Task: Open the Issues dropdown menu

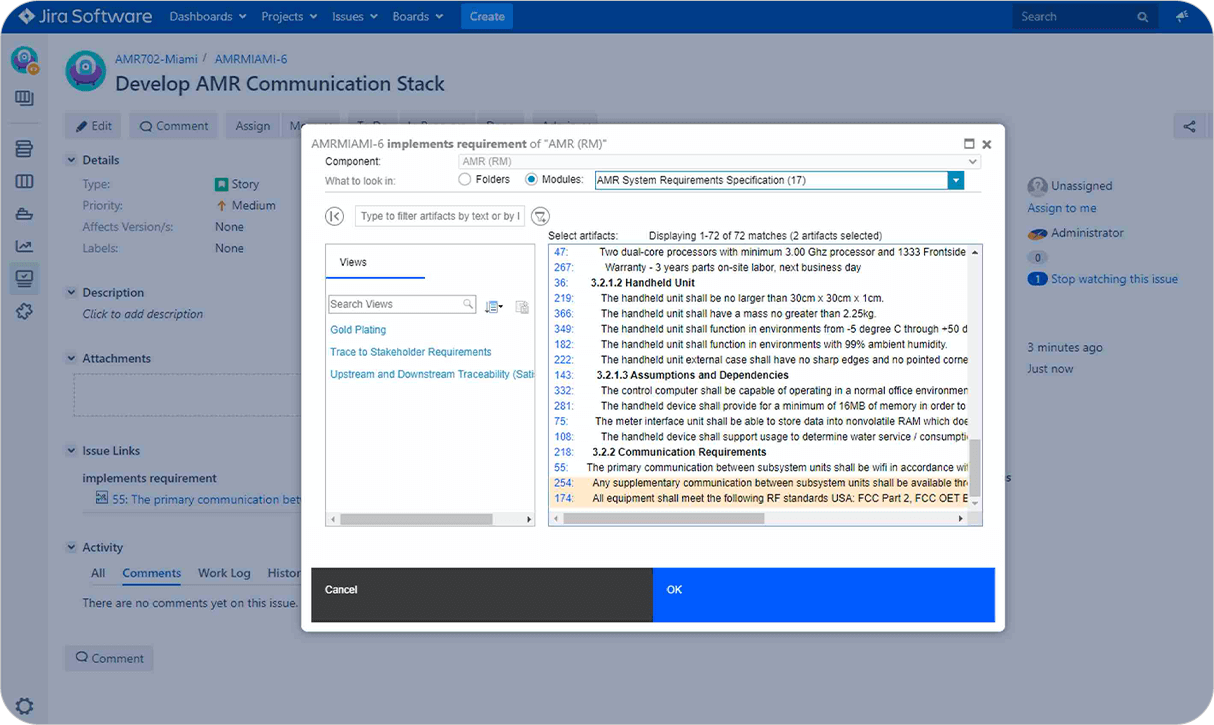Action: click(355, 16)
